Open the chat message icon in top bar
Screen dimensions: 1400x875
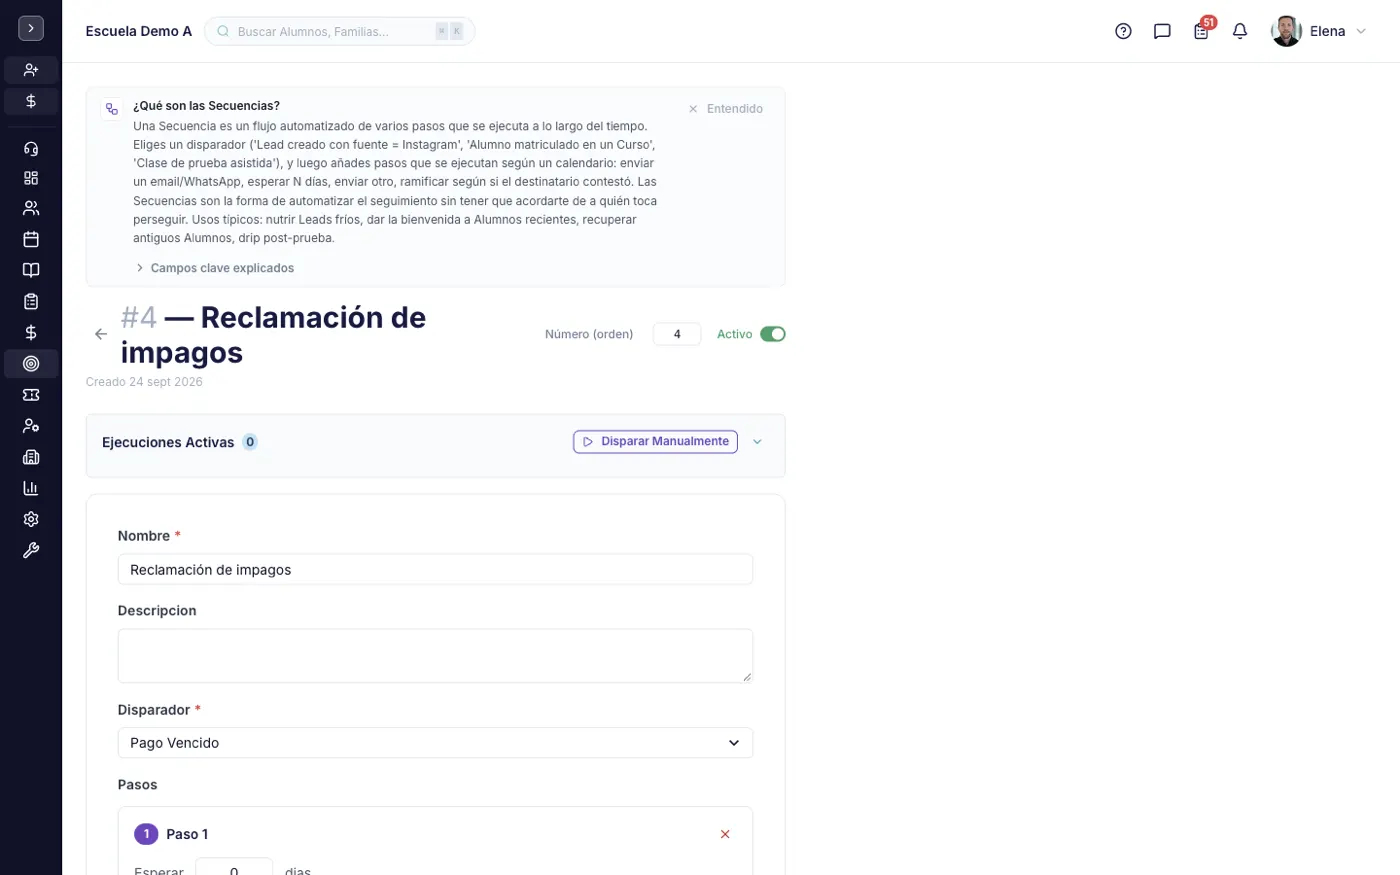click(1162, 31)
